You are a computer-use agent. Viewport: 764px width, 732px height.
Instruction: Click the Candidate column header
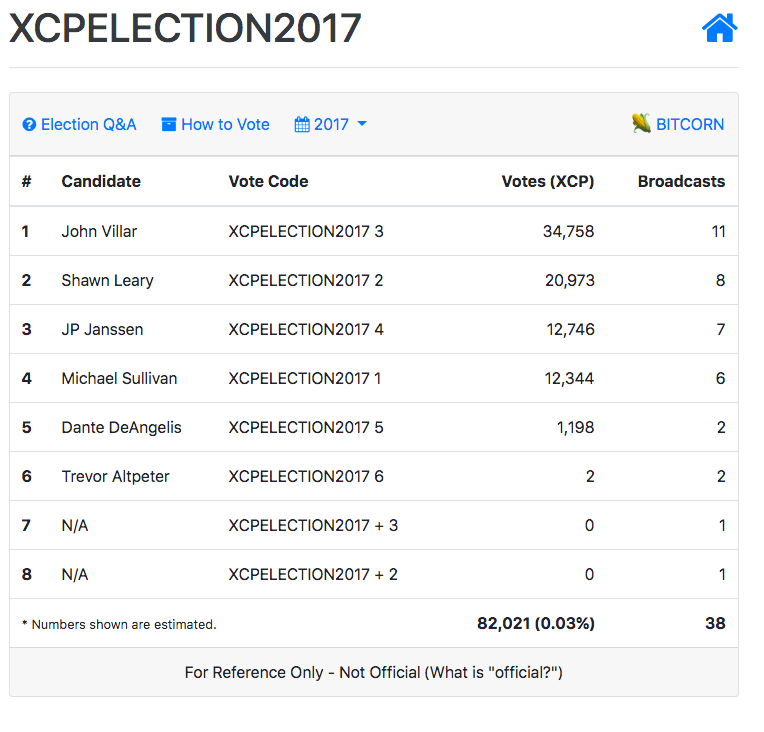coord(101,181)
